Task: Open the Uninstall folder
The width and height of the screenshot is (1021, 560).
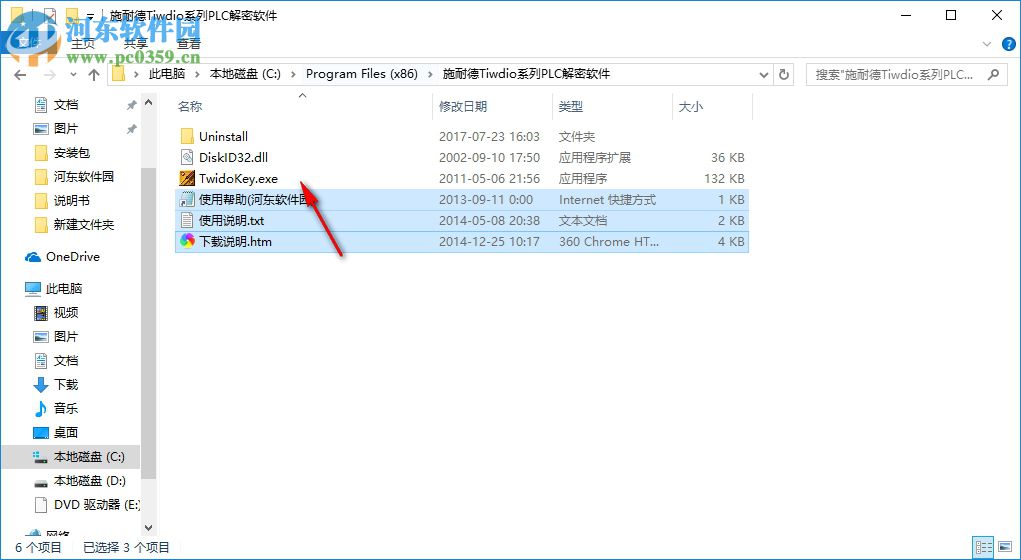Action: [x=223, y=137]
